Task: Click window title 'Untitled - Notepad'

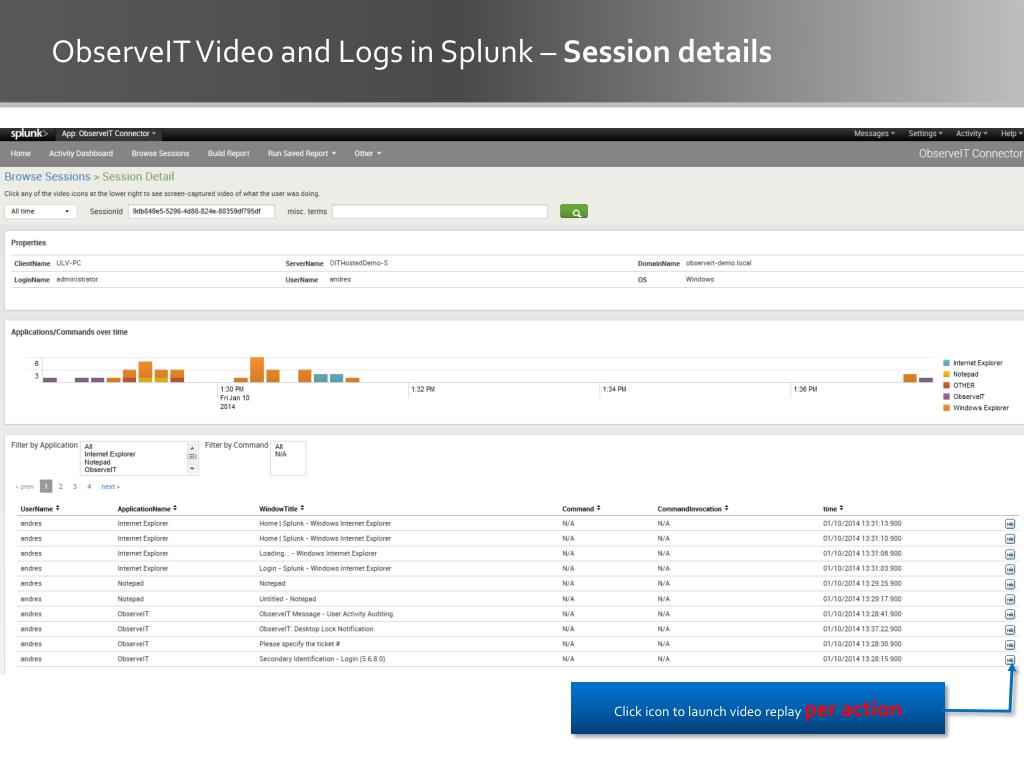Action: pyautogui.click(x=287, y=599)
